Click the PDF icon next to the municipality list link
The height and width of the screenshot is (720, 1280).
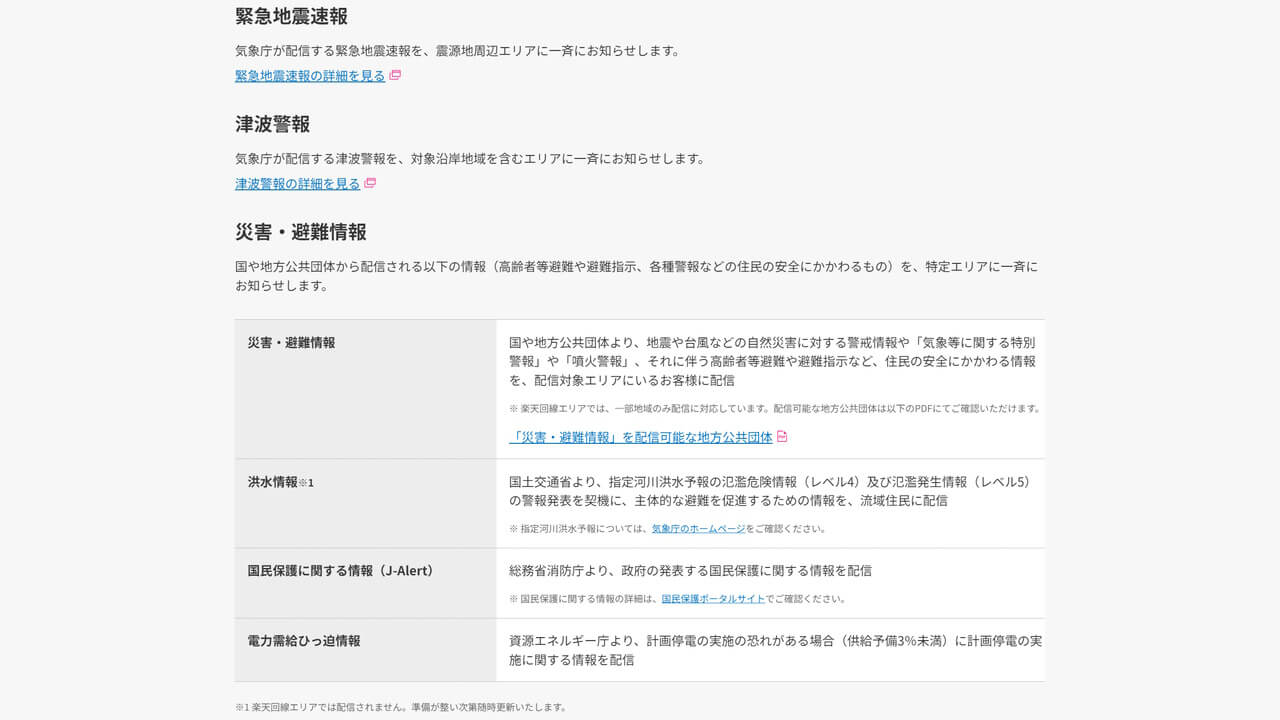(x=782, y=436)
